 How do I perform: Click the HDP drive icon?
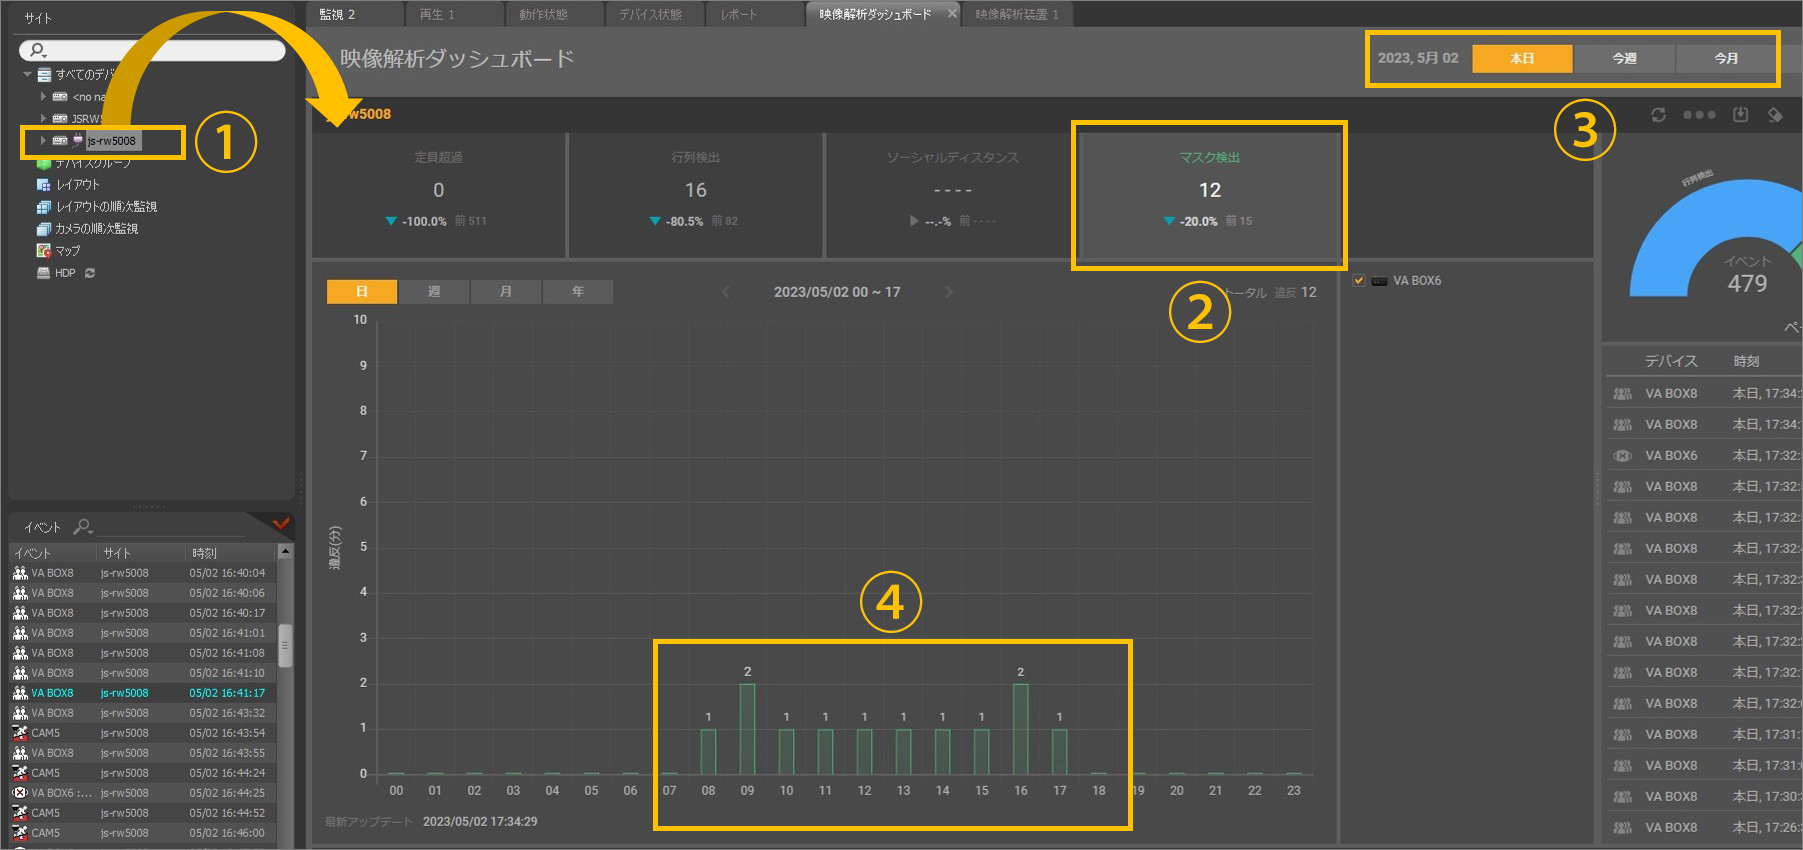click(x=43, y=273)
